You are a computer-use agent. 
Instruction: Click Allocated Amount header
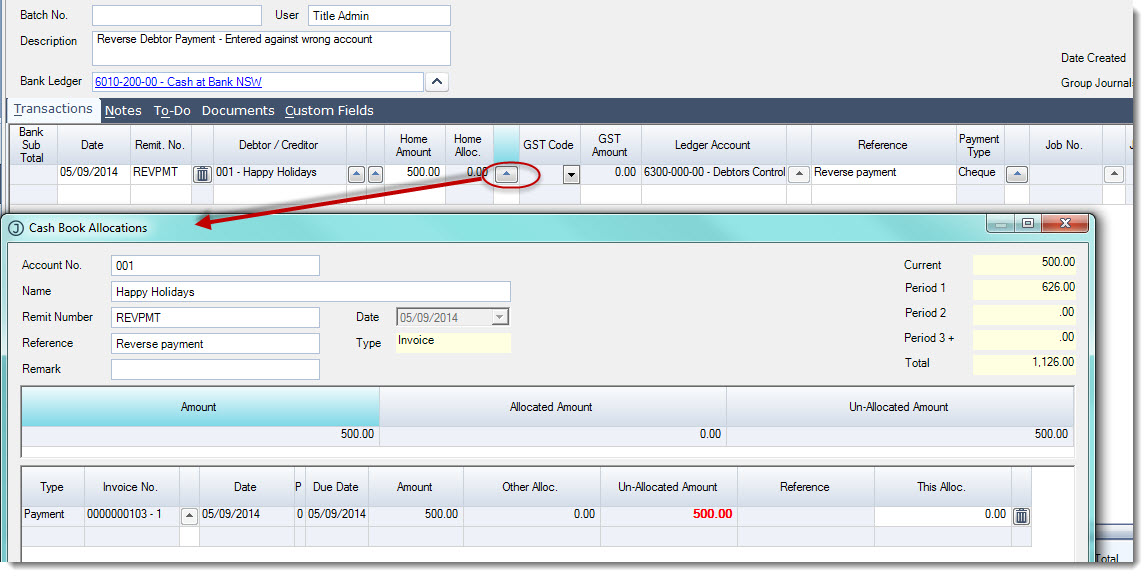[552, 407]
